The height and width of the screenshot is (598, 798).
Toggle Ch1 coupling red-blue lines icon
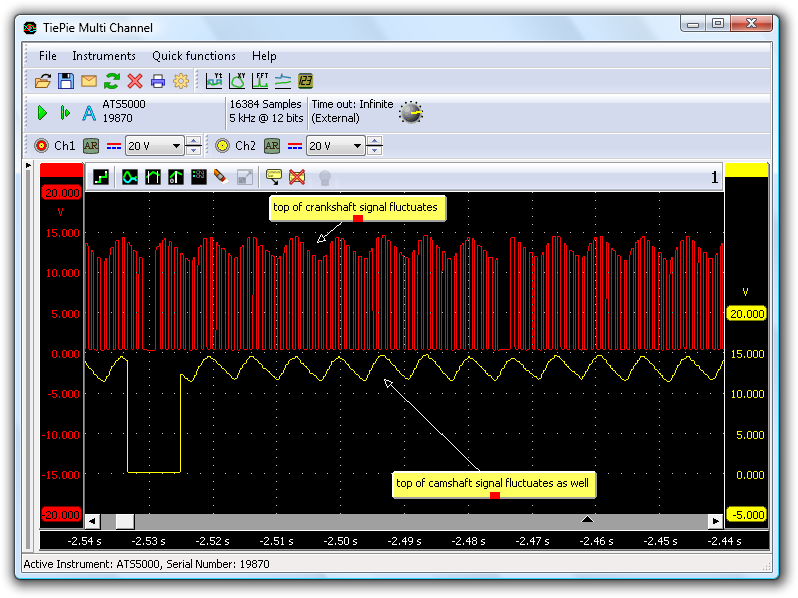click(x=114, y=147)
